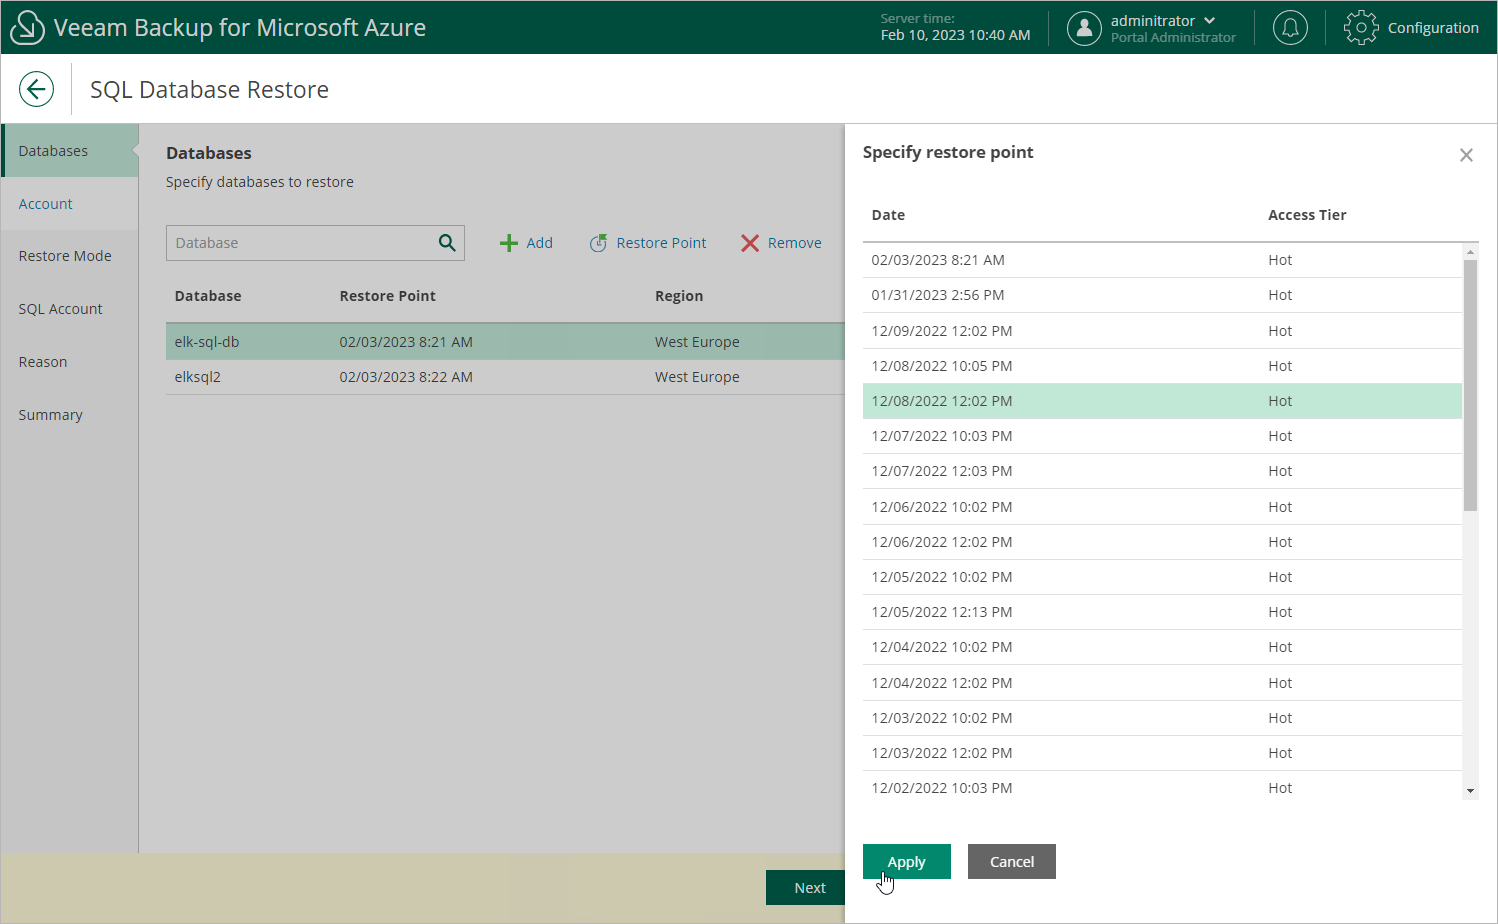Select the elk-sql-db database row

pos(505,342)
